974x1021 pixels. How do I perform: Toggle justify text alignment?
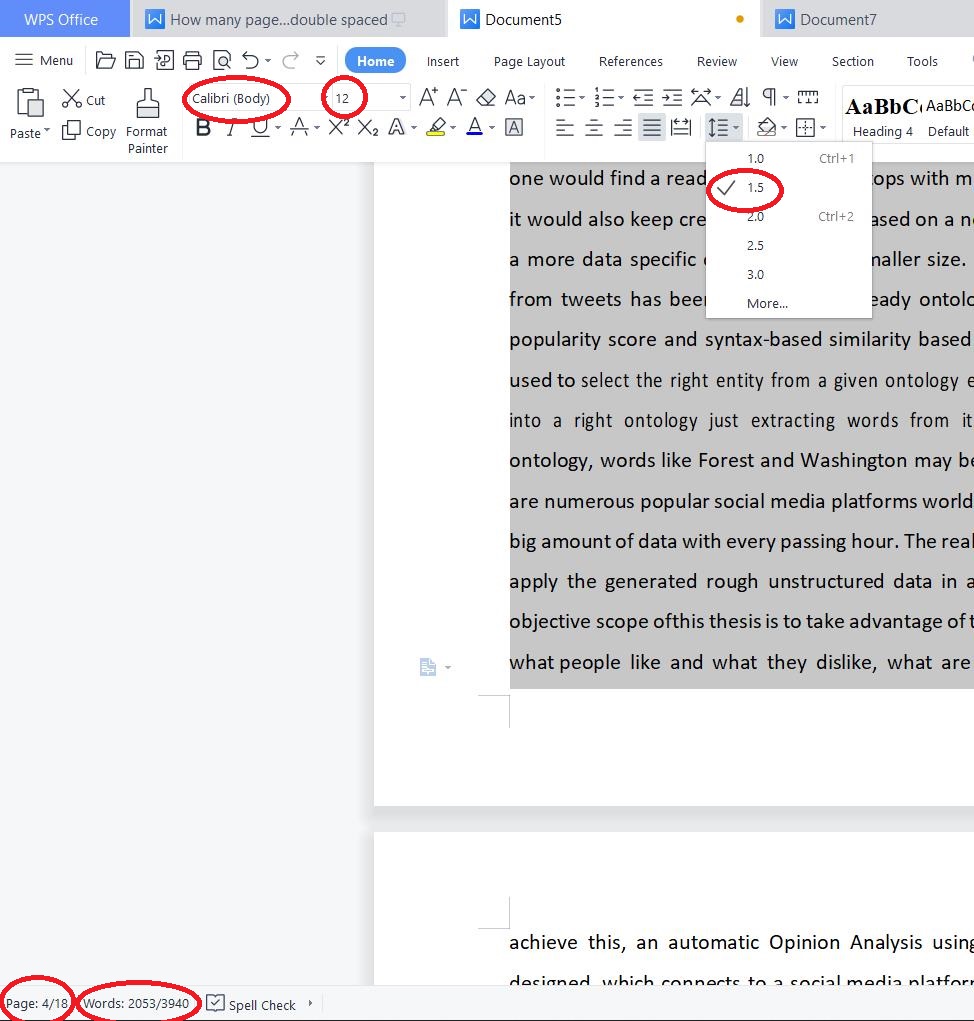pyautogui.click(x=652, y=128)
